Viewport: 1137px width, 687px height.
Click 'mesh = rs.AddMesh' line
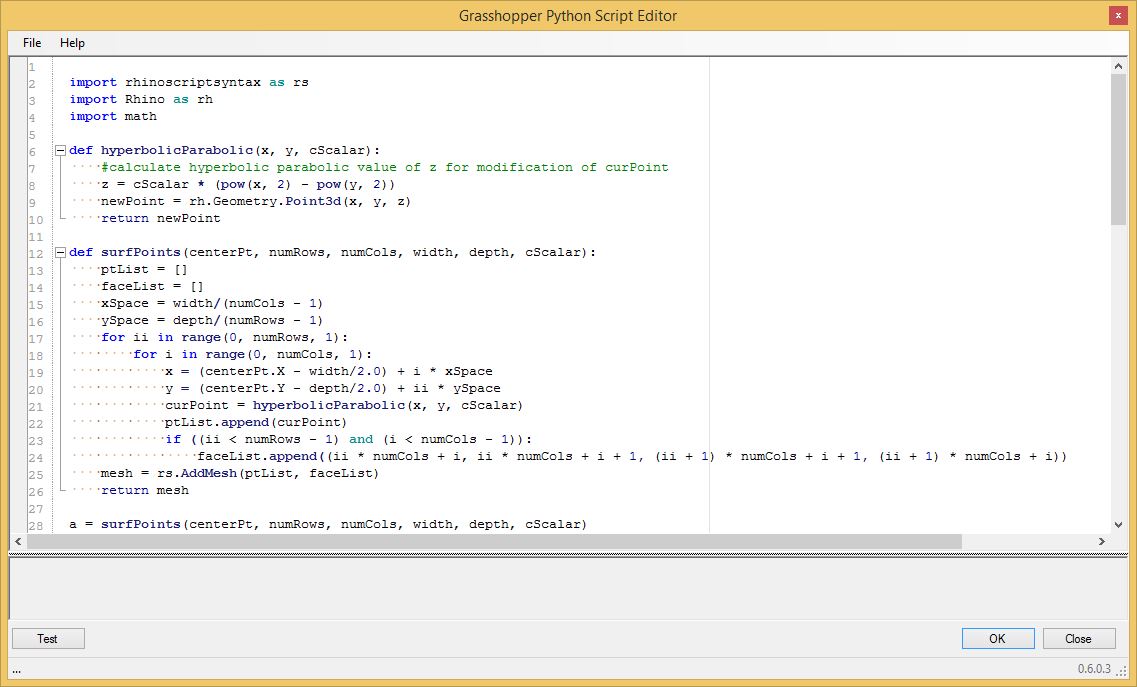tap(240, 474)
